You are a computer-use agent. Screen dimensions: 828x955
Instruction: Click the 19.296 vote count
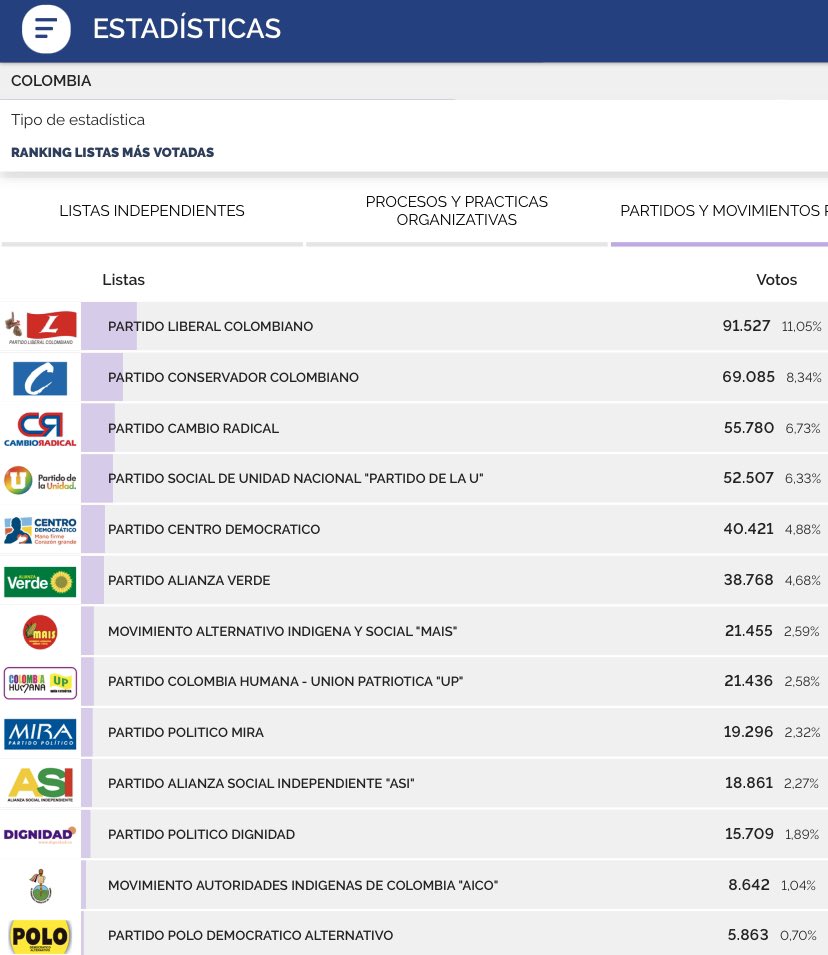[x=748, y=732]
